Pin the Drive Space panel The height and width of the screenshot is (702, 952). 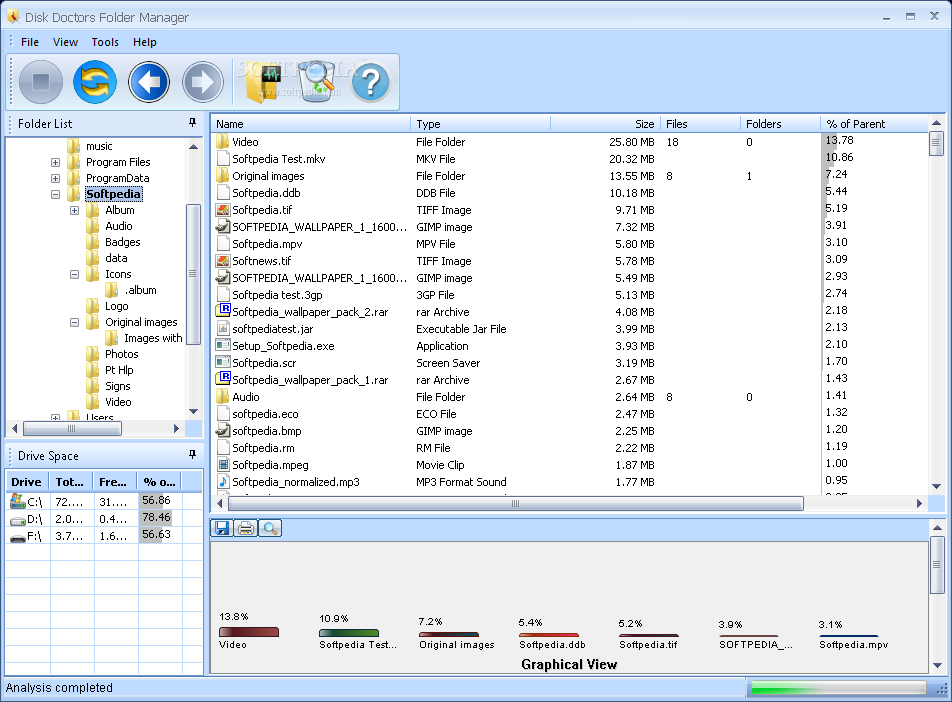[x=192, y=454]
